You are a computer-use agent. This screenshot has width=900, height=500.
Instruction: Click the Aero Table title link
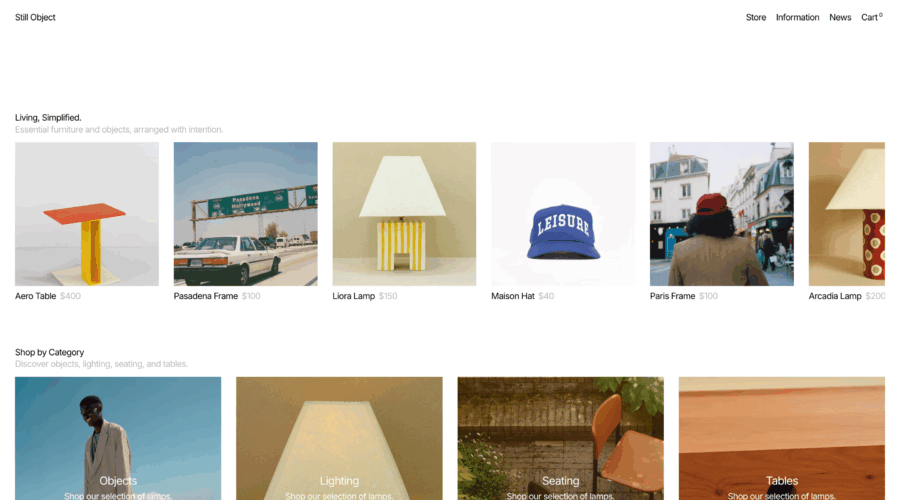pyautogui.click(x=36, y=296)
